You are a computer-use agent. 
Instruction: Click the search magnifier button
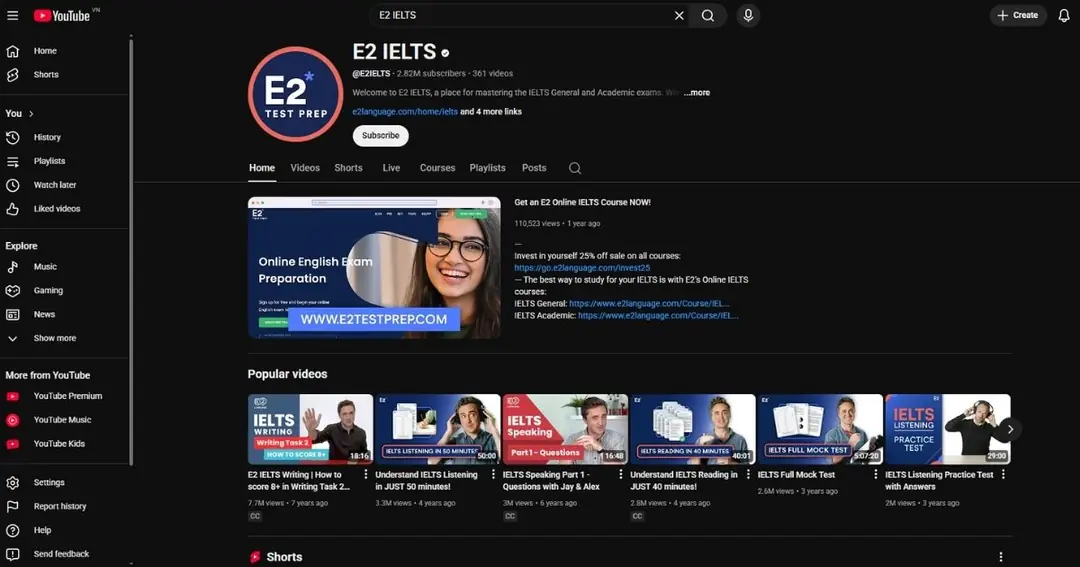pos(707,15)
